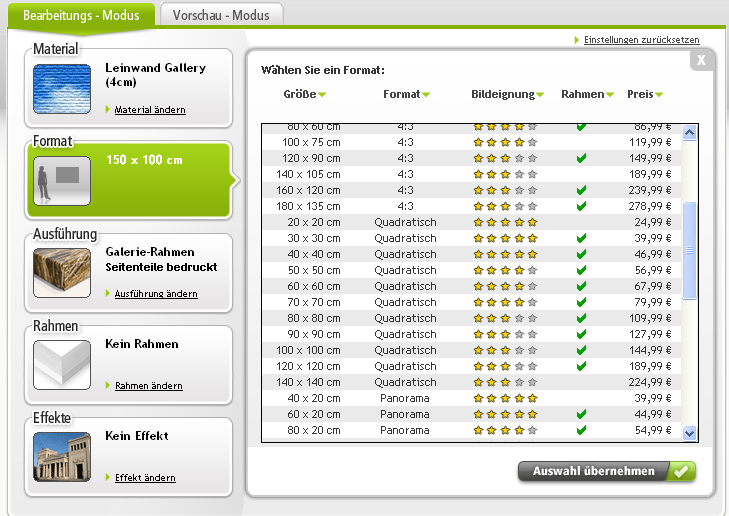Click the Format size silhouette icon

click(61, 180)
